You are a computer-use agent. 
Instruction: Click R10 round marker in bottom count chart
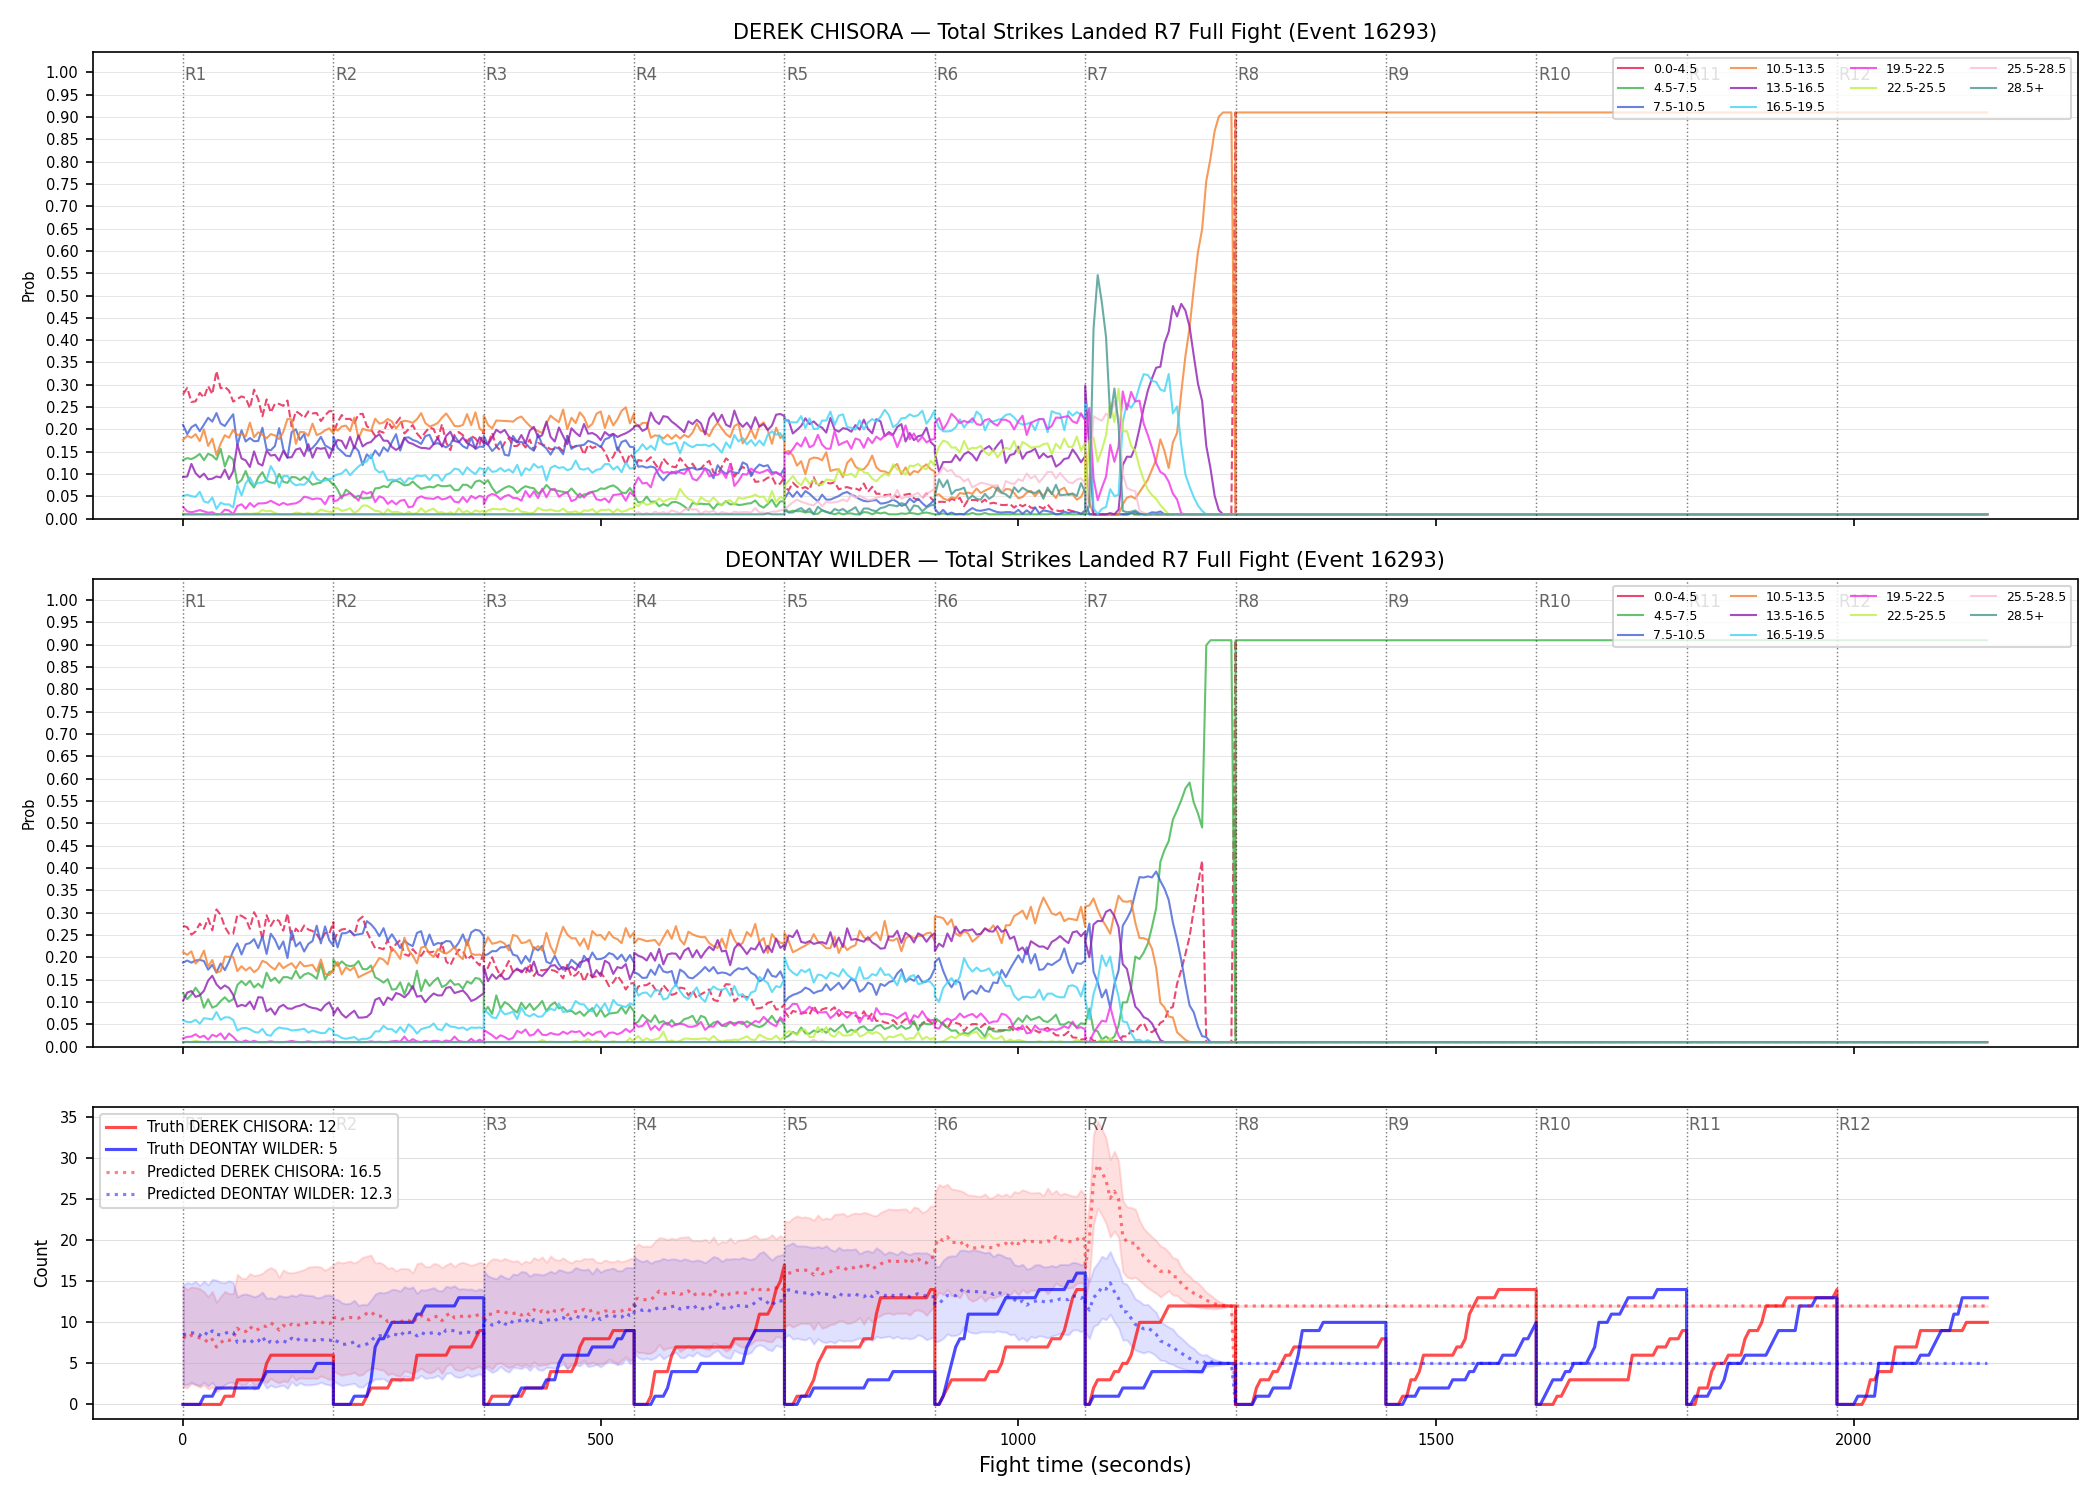click(x=1554, y=1124)
